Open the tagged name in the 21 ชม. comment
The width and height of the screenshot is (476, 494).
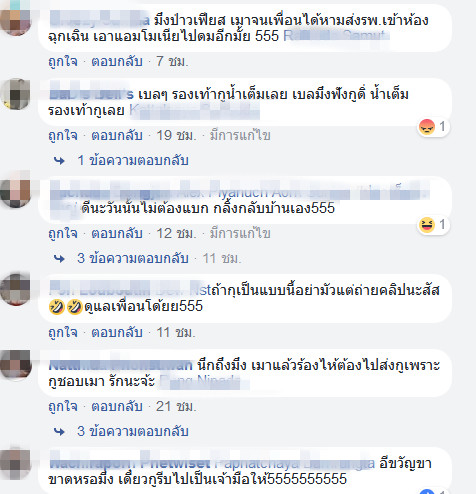click(x=200, y=381)
